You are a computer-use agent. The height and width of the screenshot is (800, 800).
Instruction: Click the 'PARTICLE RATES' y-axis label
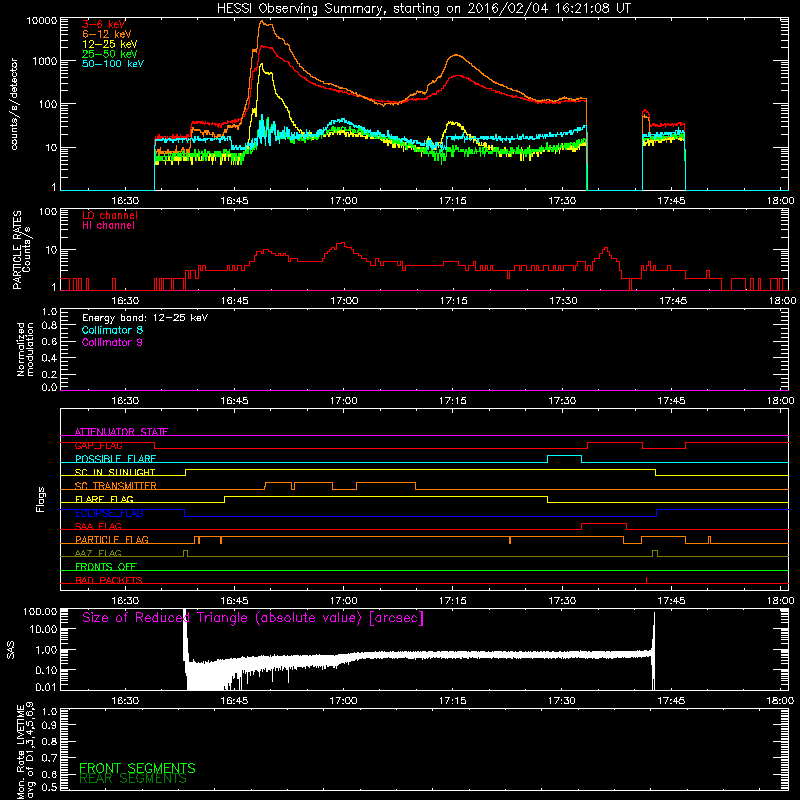[x=18, y=250]
